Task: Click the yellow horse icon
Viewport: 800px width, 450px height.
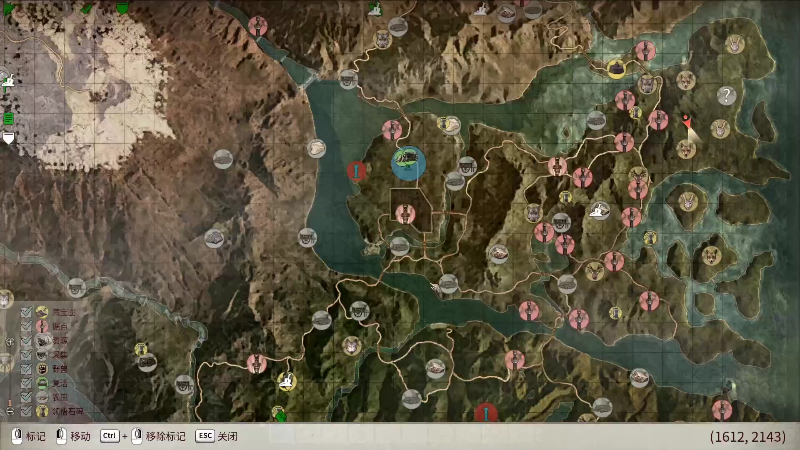Action: click(287, 381)
